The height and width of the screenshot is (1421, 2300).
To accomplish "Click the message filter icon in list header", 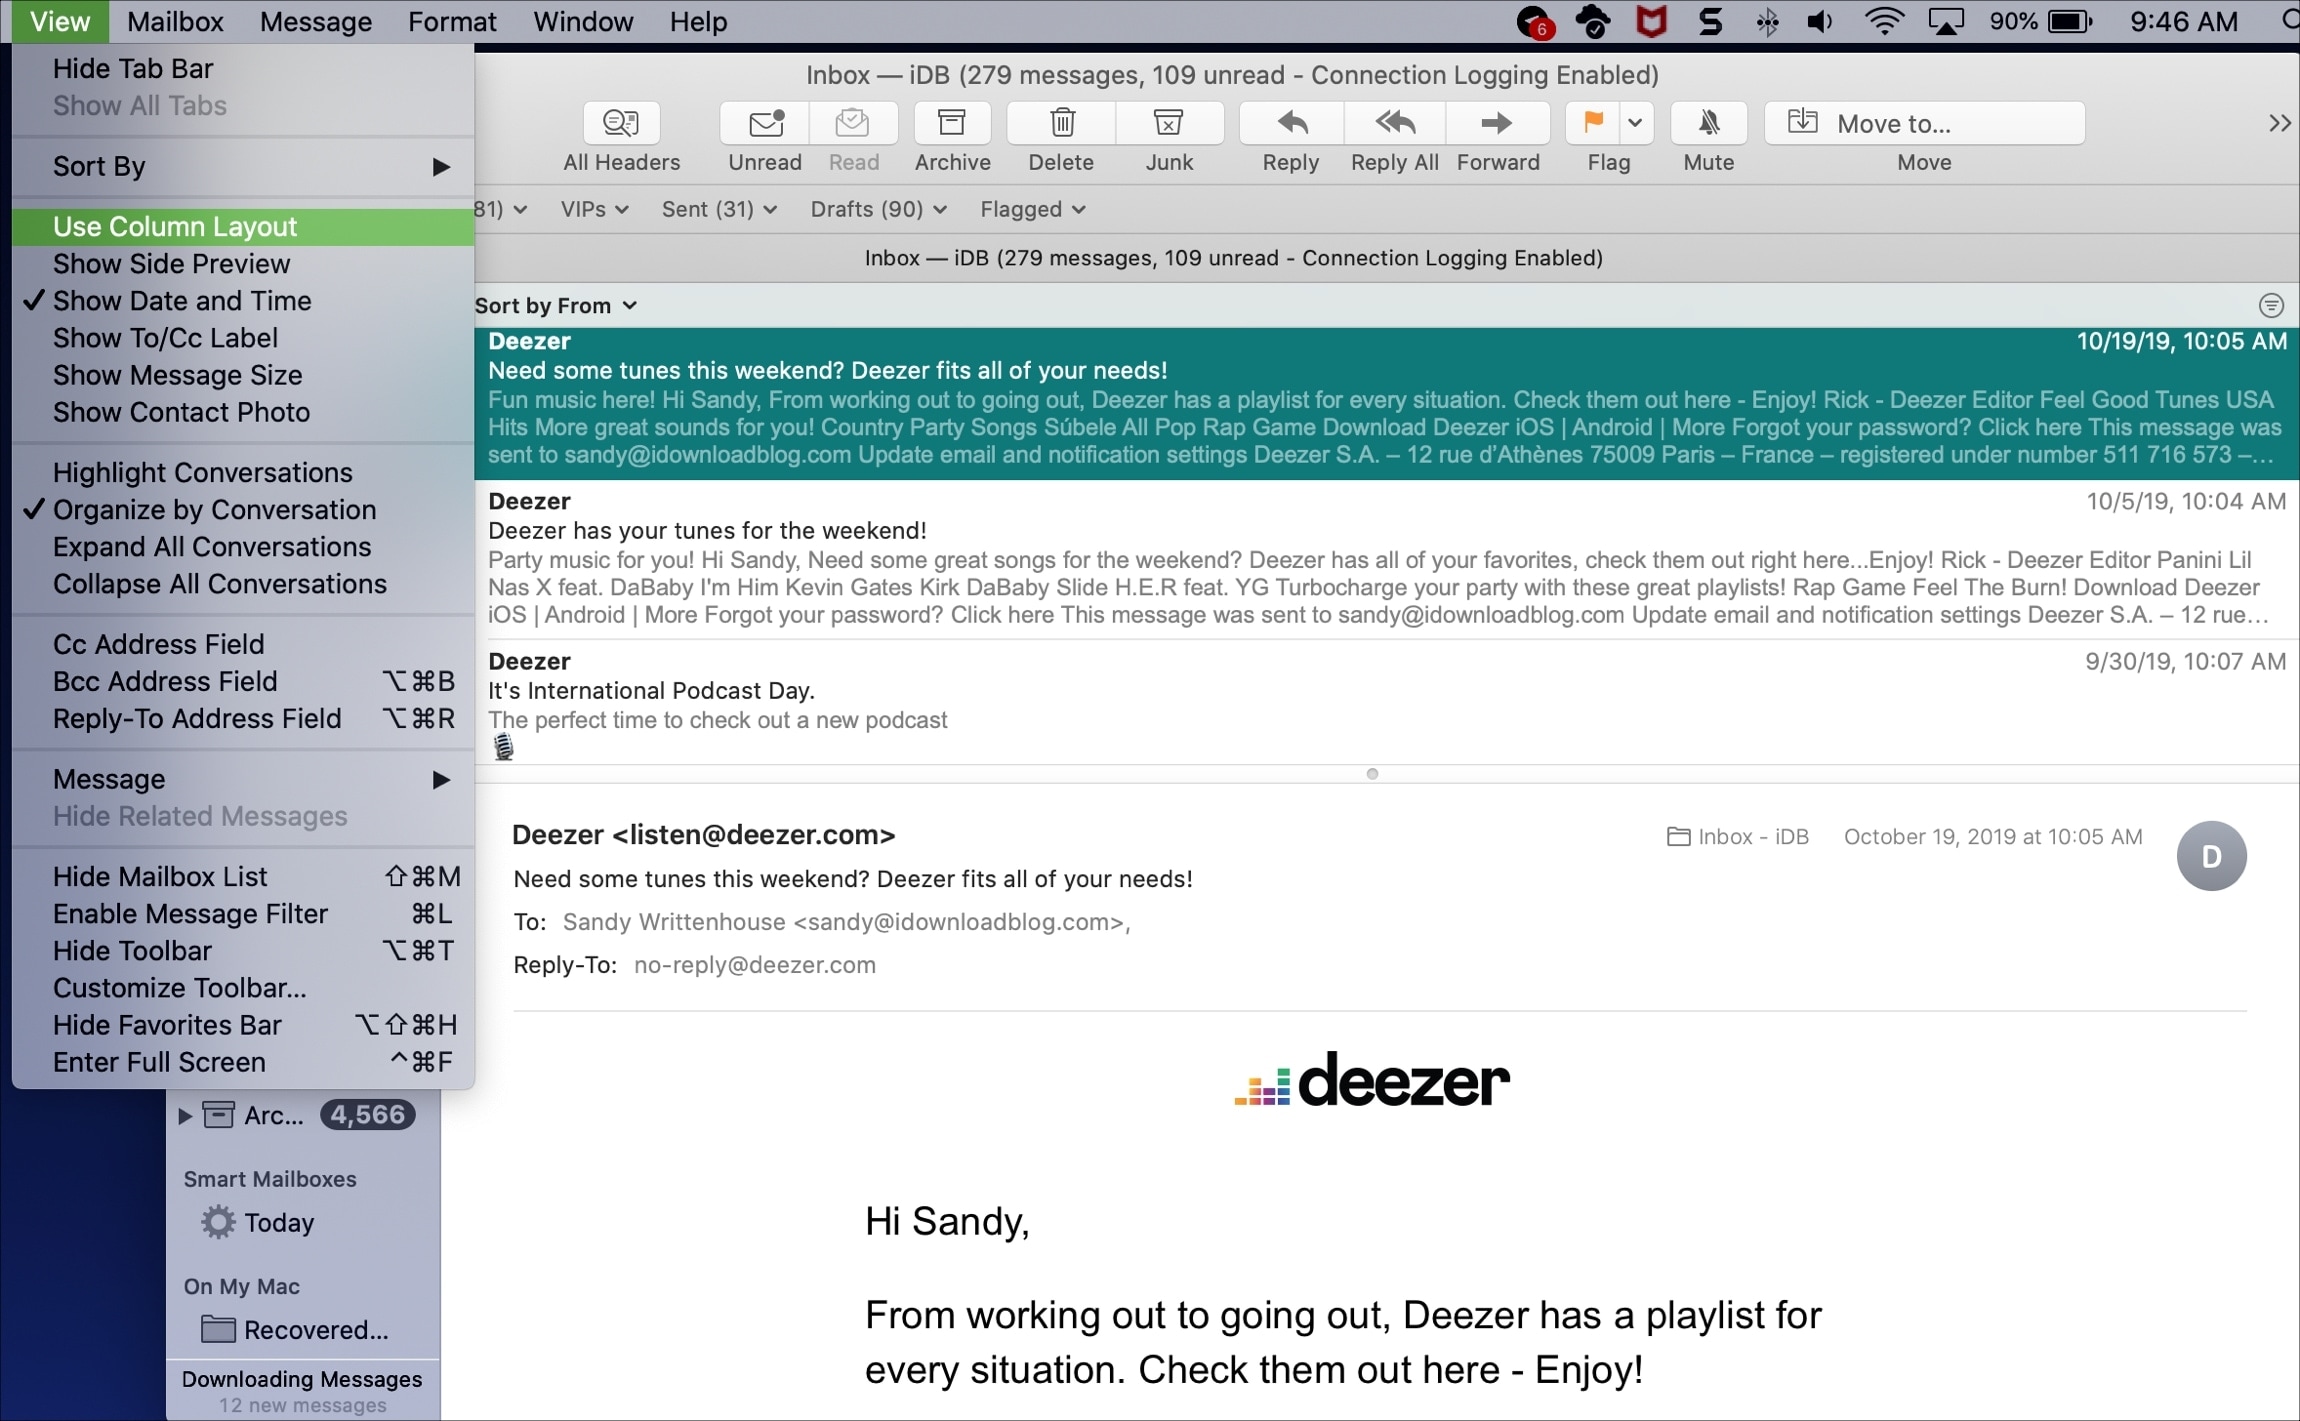I will (2271, 305).
